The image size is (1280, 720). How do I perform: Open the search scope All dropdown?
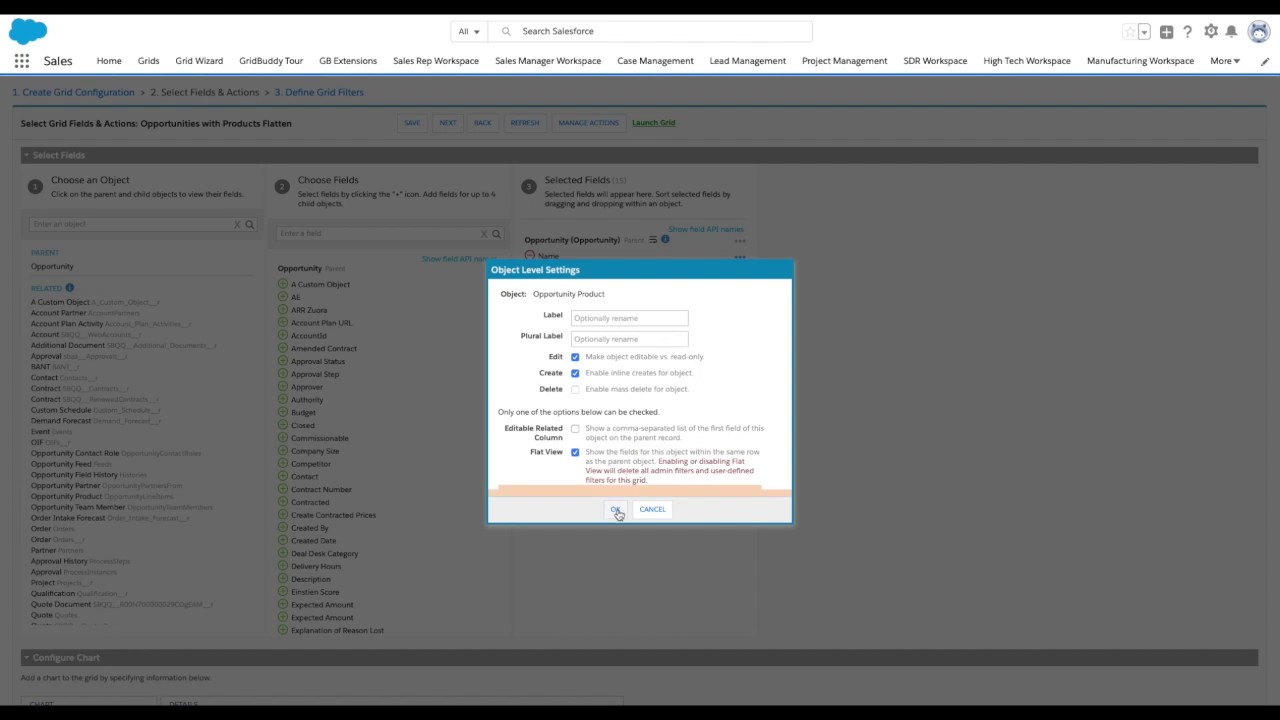click(x=469, y=32)
